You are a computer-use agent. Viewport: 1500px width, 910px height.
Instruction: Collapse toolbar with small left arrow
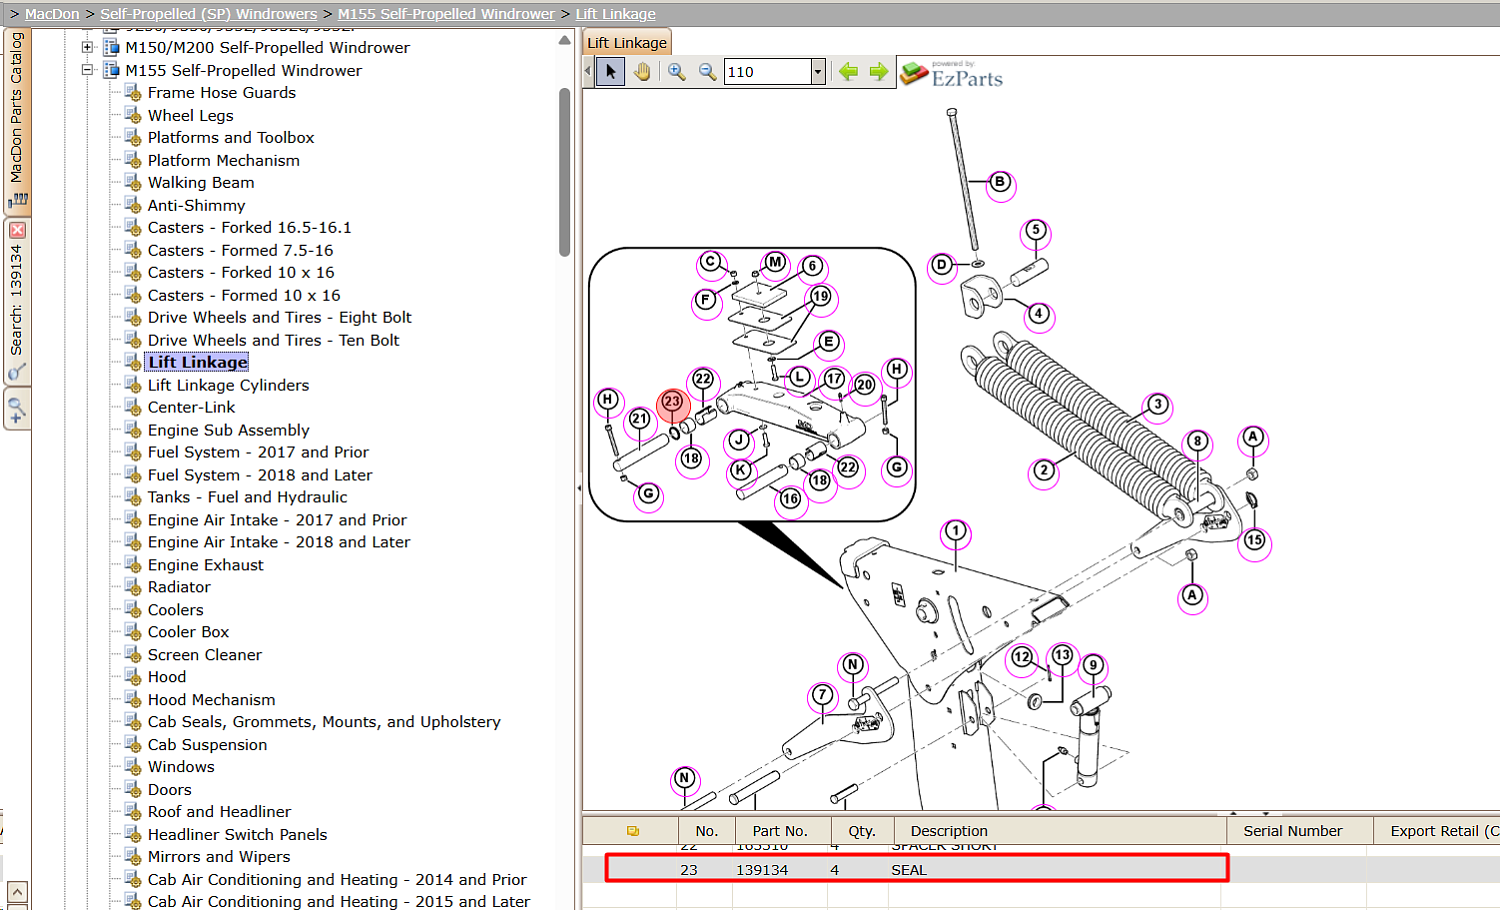pos(588,72)
